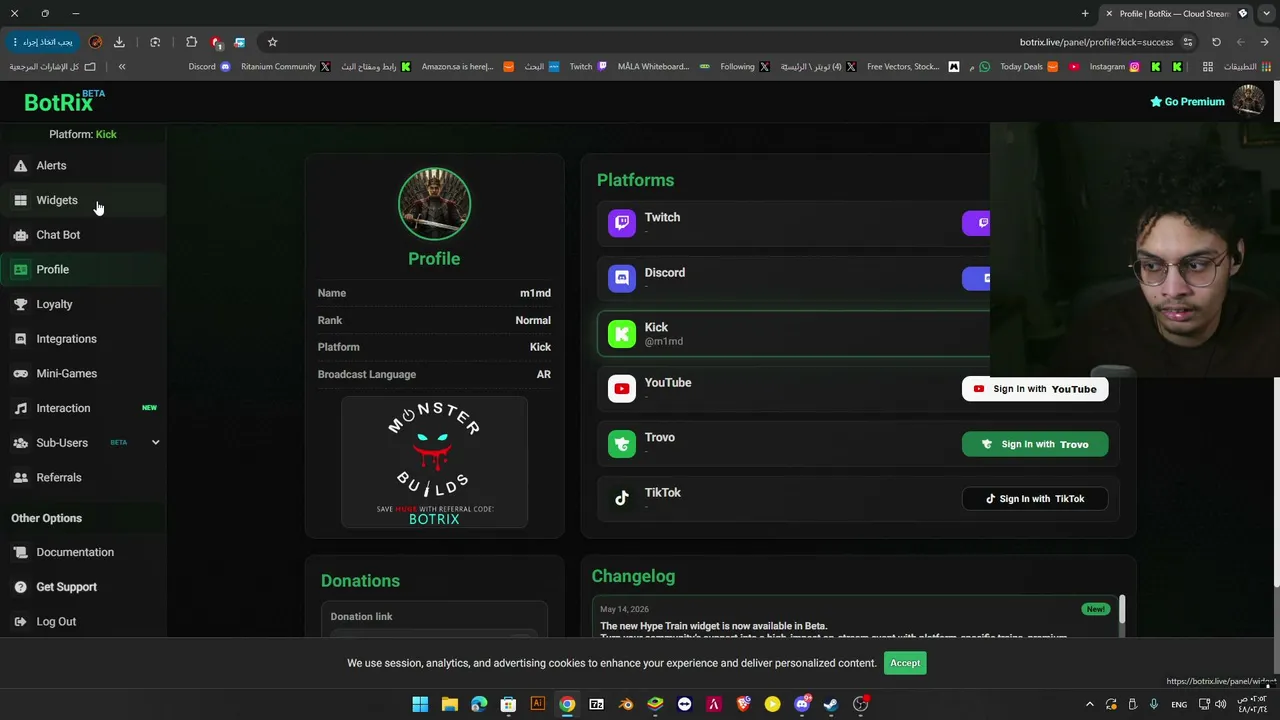Open the Windows Start menu
Screen dimensions: 1280x720
(420, 704)
